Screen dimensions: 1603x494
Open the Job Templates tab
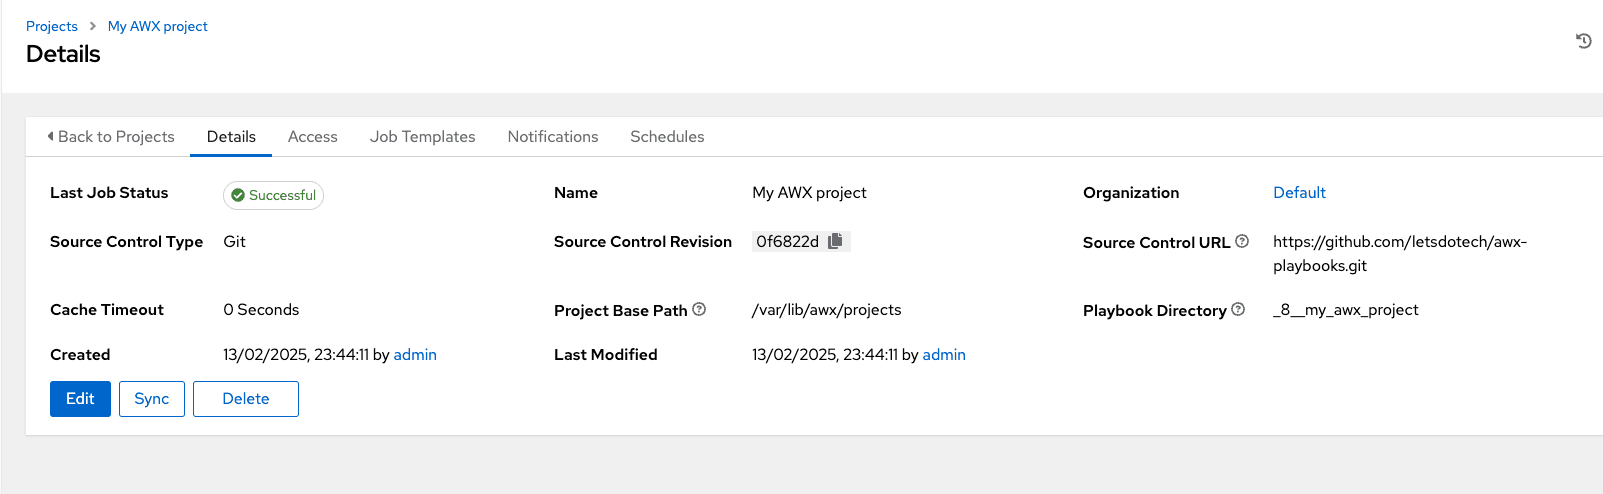422,137
